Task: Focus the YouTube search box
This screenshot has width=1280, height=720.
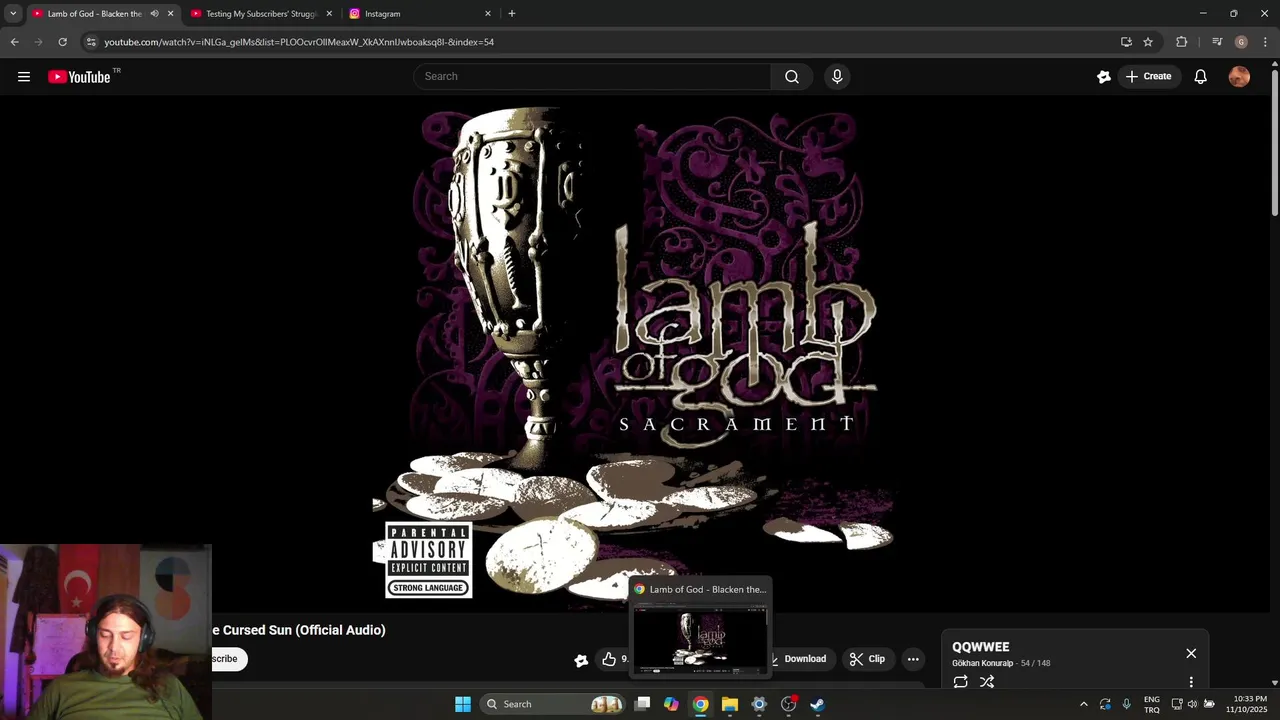Action: pyautogui.click(x=592, y=76)
